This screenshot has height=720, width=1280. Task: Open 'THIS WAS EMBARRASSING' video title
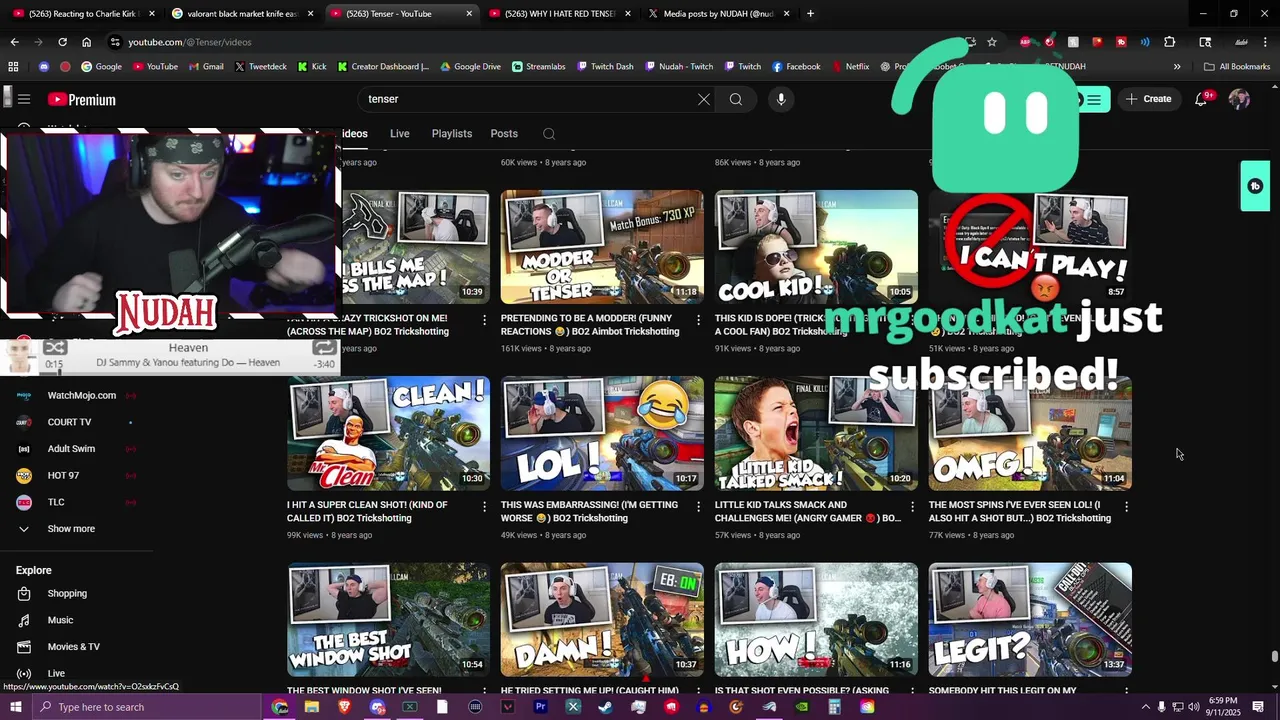589,512
